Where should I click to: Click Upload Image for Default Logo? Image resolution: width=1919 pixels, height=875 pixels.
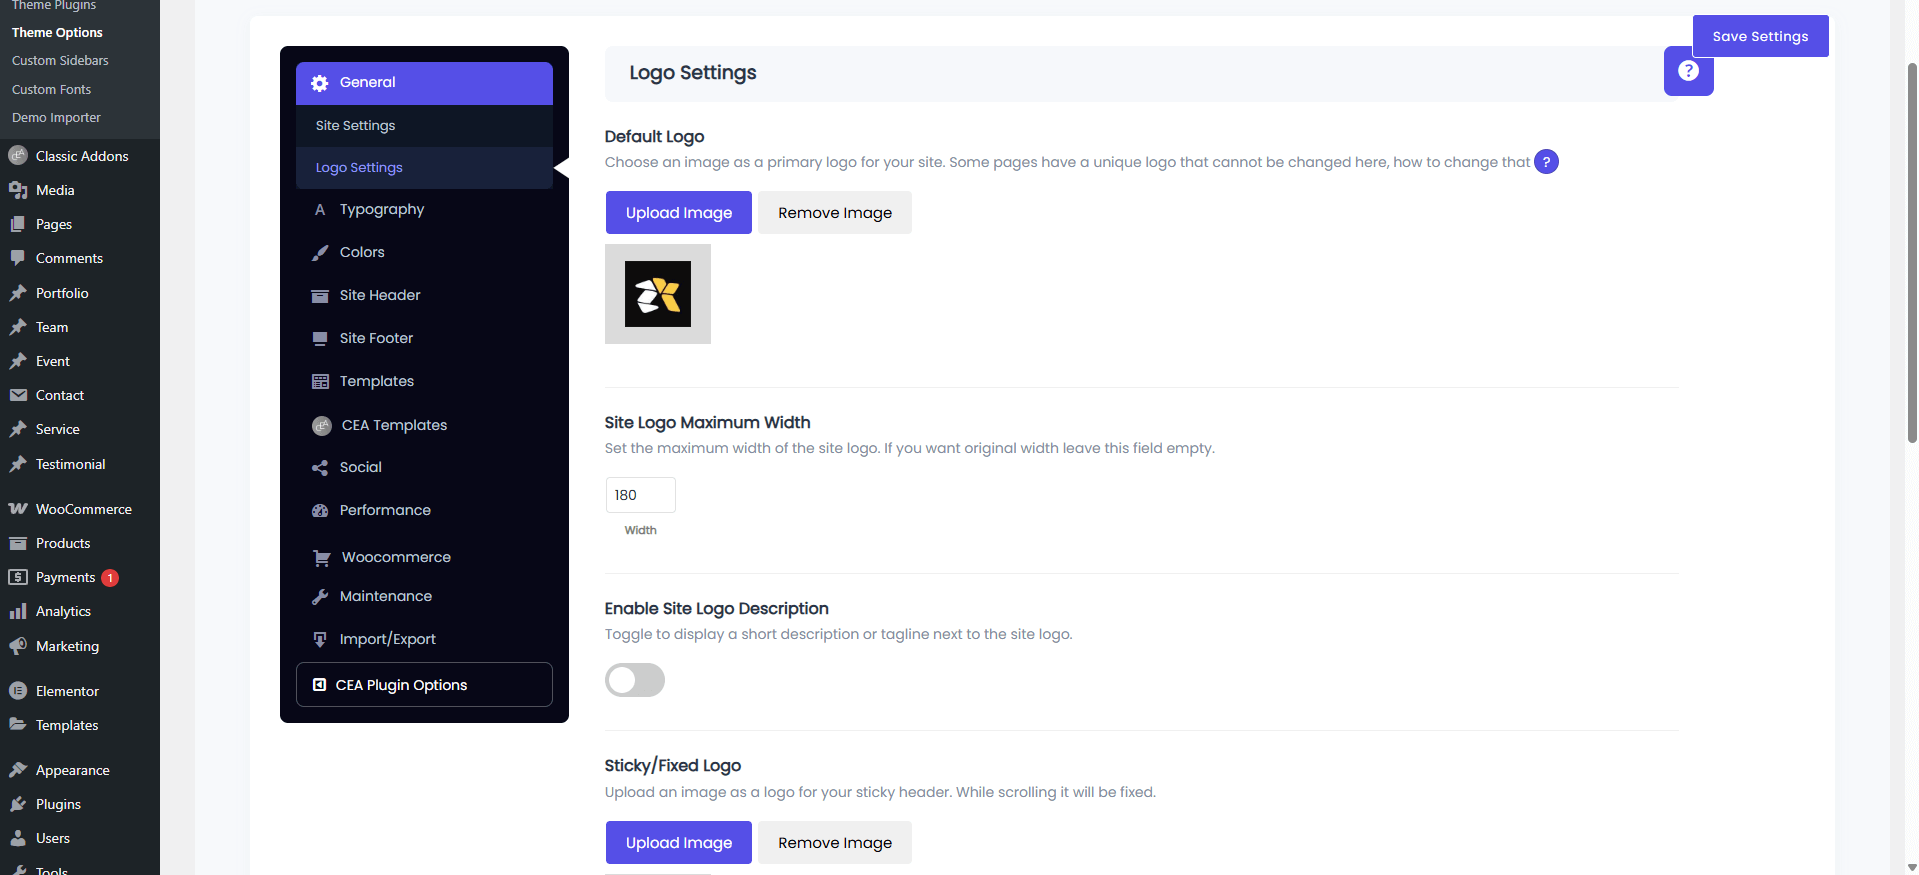(678, 213)
